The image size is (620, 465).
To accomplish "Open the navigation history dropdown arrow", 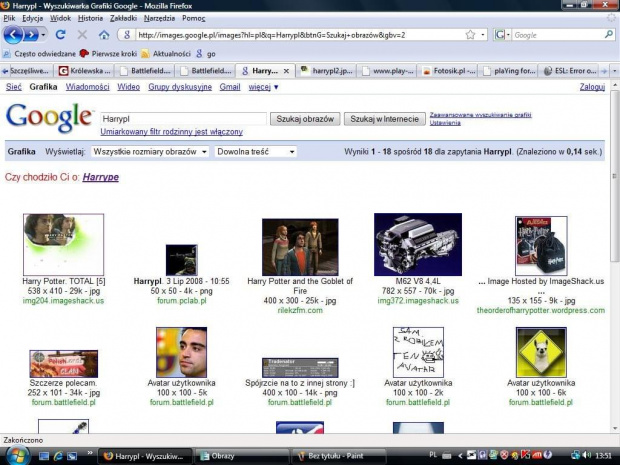I will click(43, 35).
